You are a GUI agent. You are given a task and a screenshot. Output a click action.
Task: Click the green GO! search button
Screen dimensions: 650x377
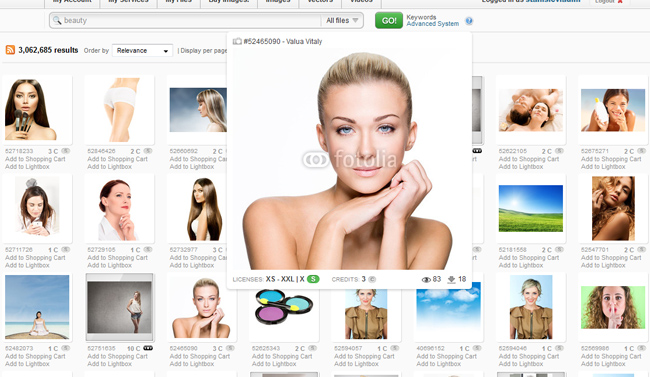389,20
